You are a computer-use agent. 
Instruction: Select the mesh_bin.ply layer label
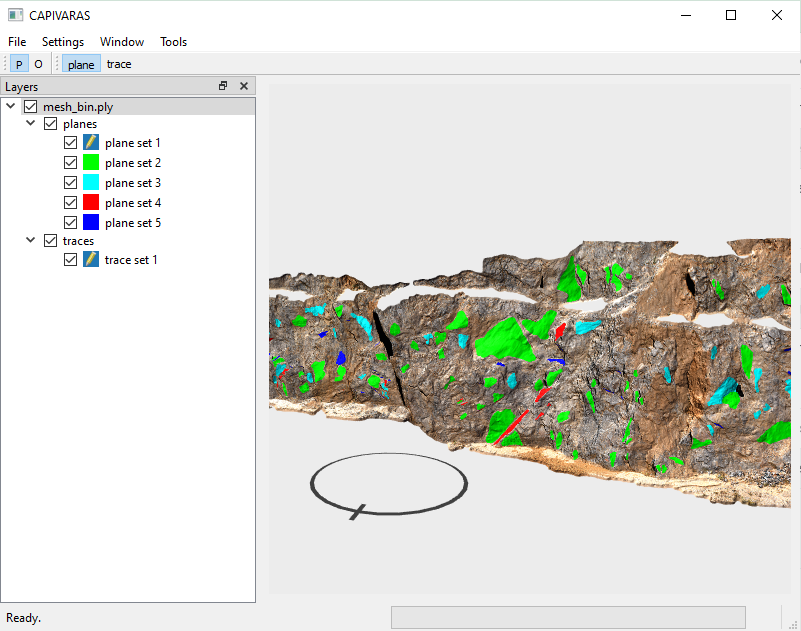click(x=78, y=107)
